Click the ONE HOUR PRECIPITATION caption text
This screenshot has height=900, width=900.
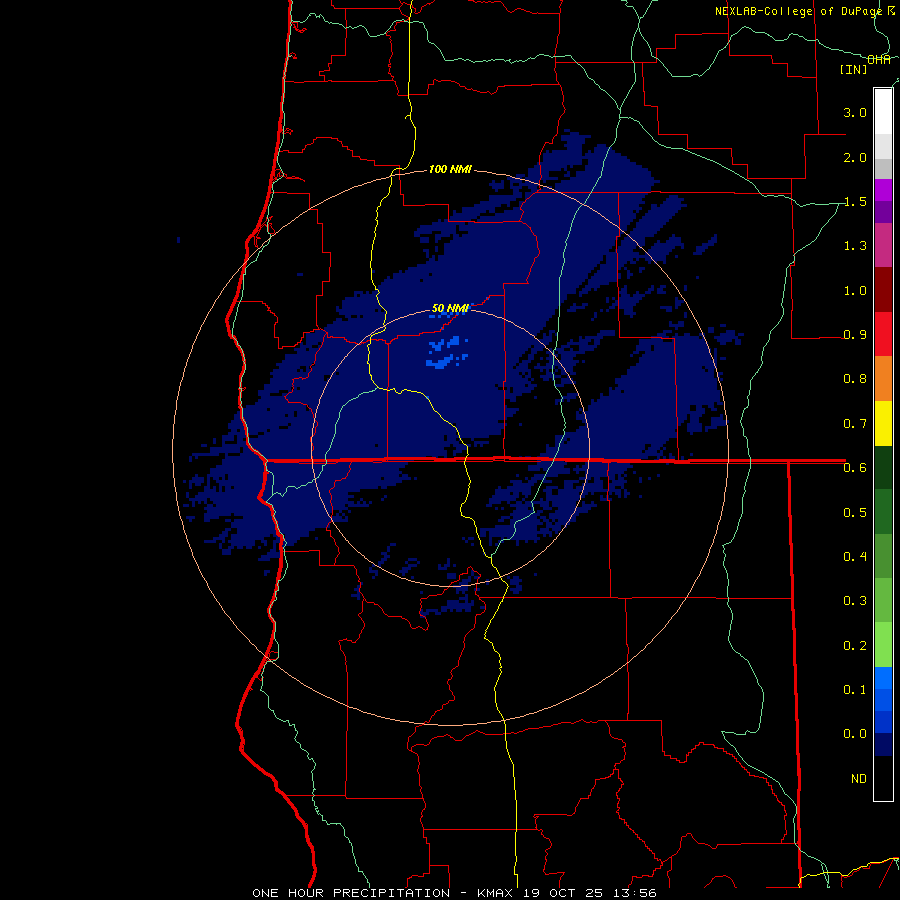coord(351,893)
